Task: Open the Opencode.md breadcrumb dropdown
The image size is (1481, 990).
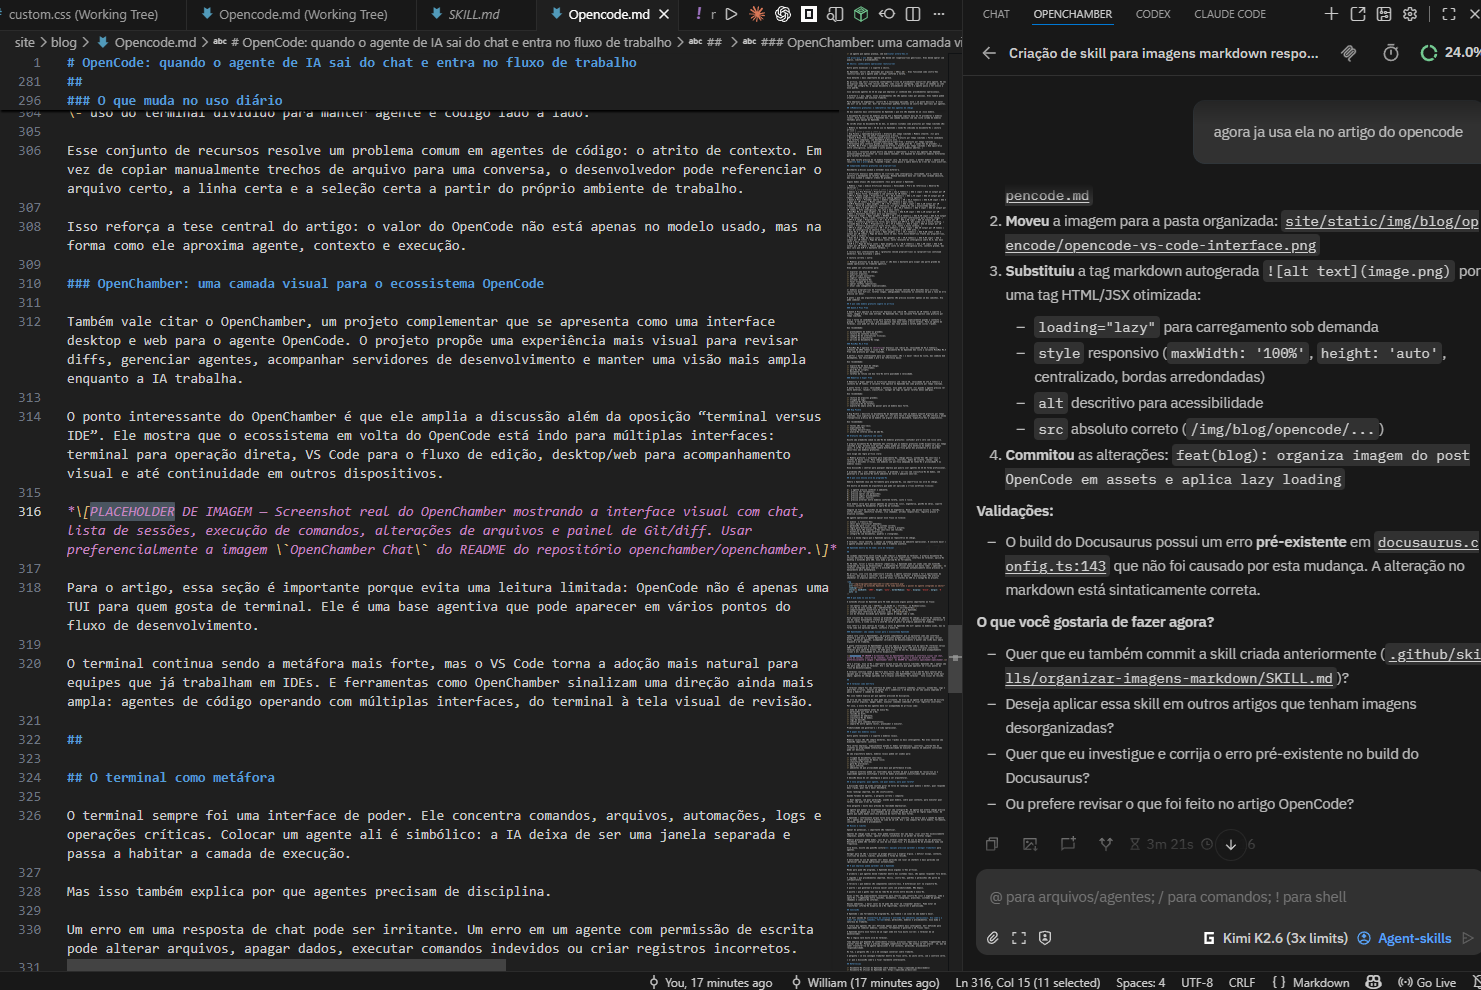Action: [146, 42]
